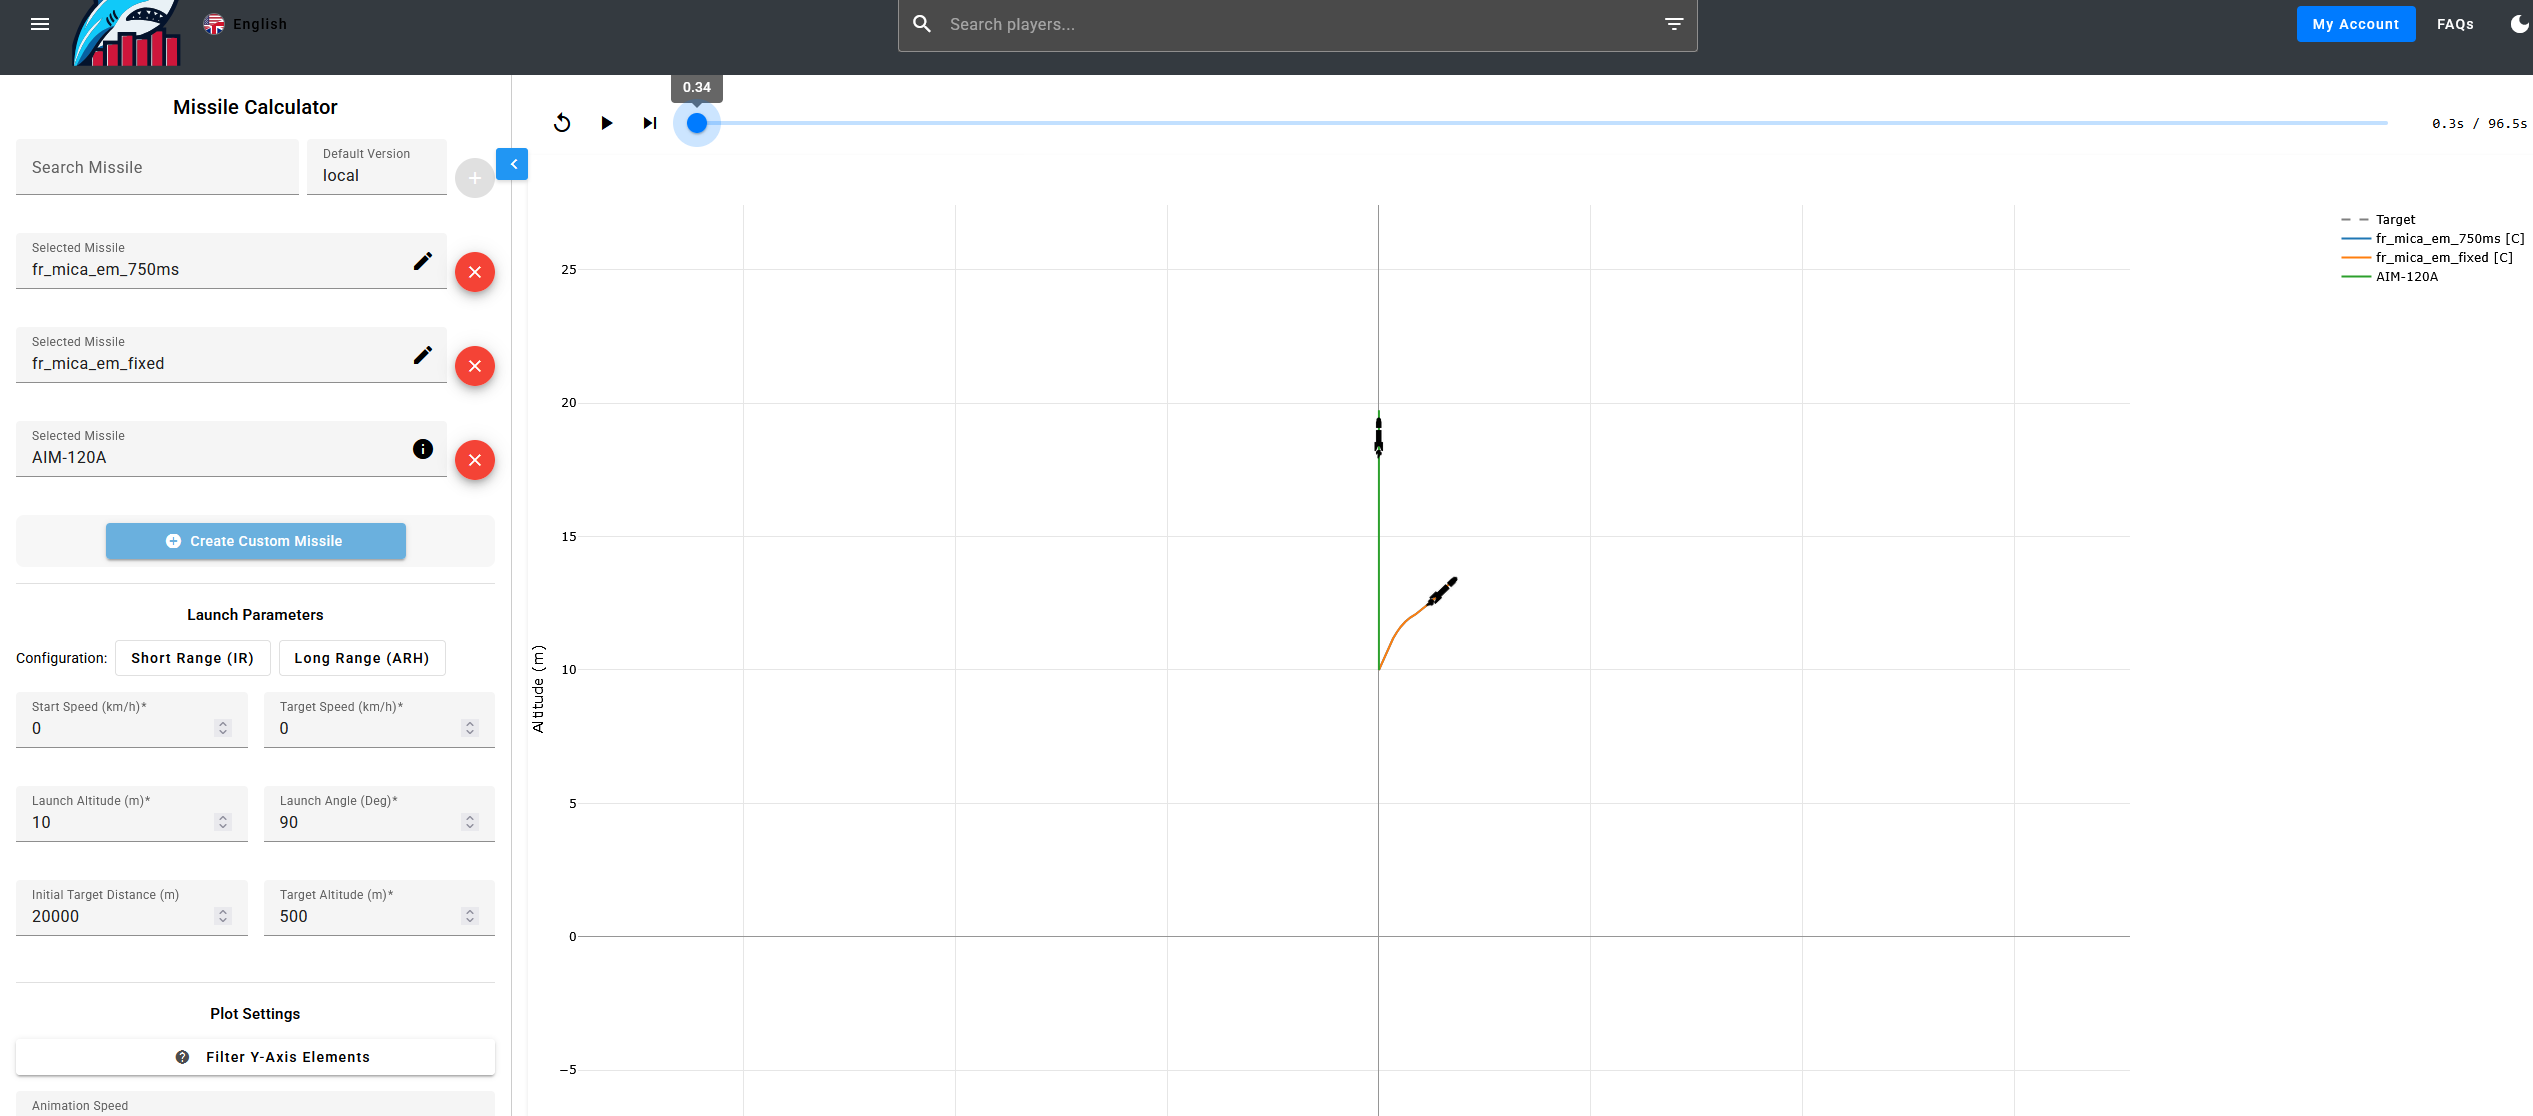Click the timeline slider thumb

[697, 123]
